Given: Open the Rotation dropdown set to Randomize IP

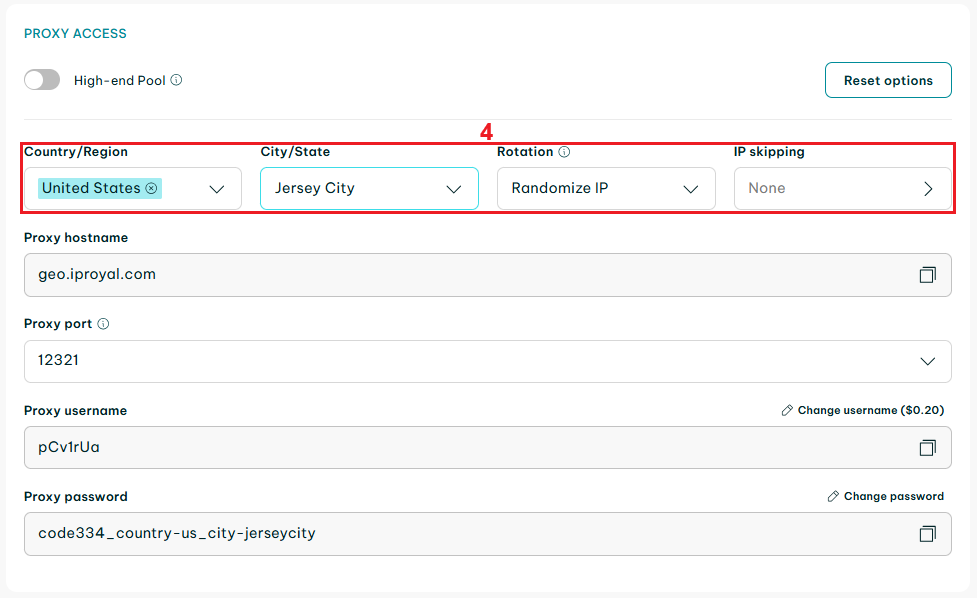Looking at the screenshot, I should pyautogui.click(x=605, y=188).
